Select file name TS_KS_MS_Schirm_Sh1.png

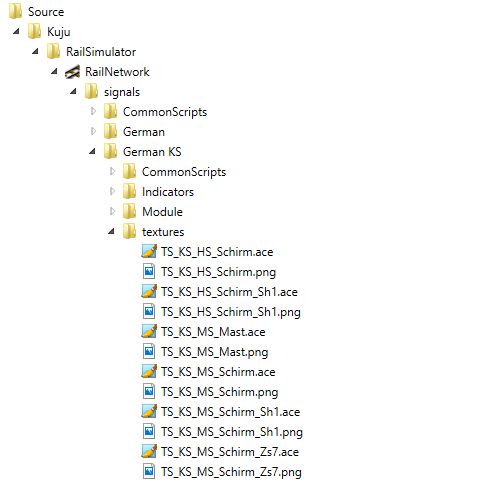coord(232,432)
